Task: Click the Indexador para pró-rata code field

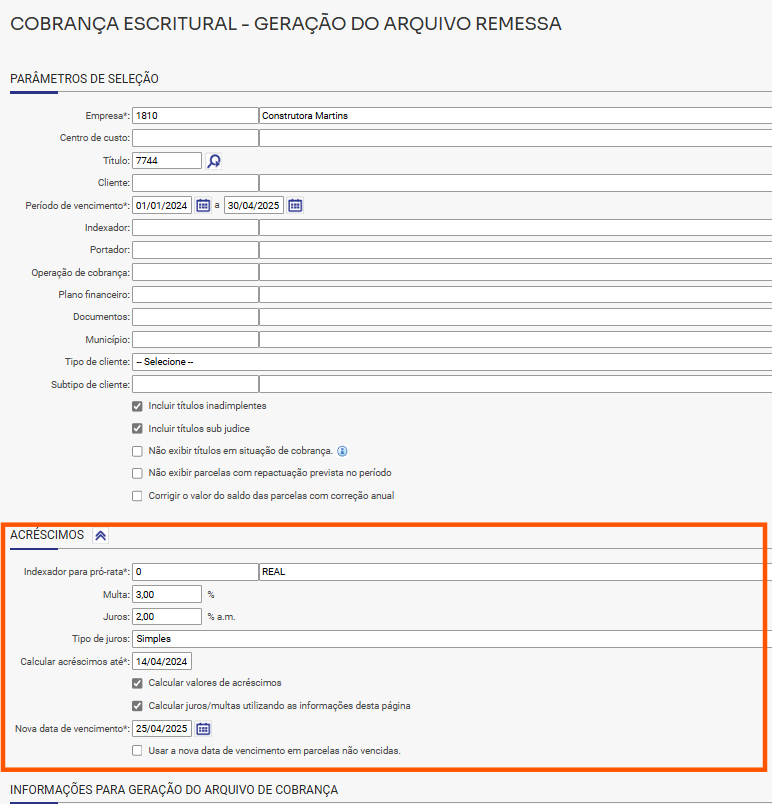Action: point(195,572)
